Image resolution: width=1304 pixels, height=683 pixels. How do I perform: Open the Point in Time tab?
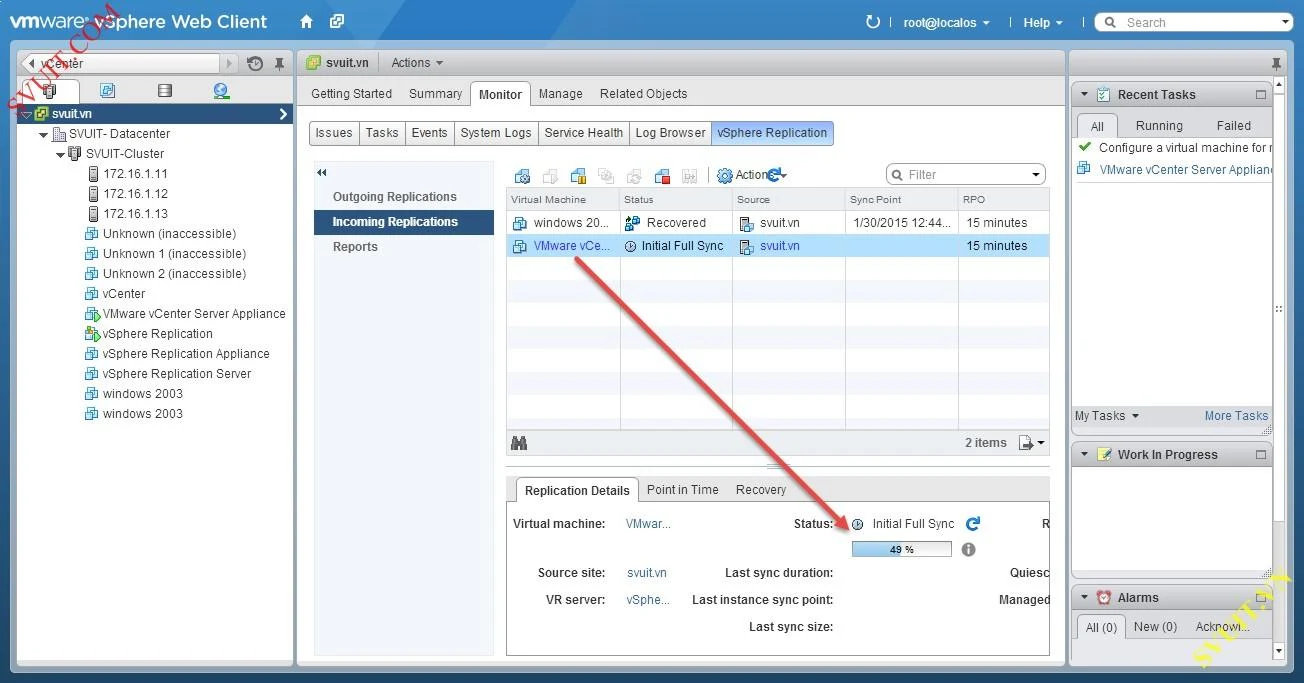coord(682,490)
